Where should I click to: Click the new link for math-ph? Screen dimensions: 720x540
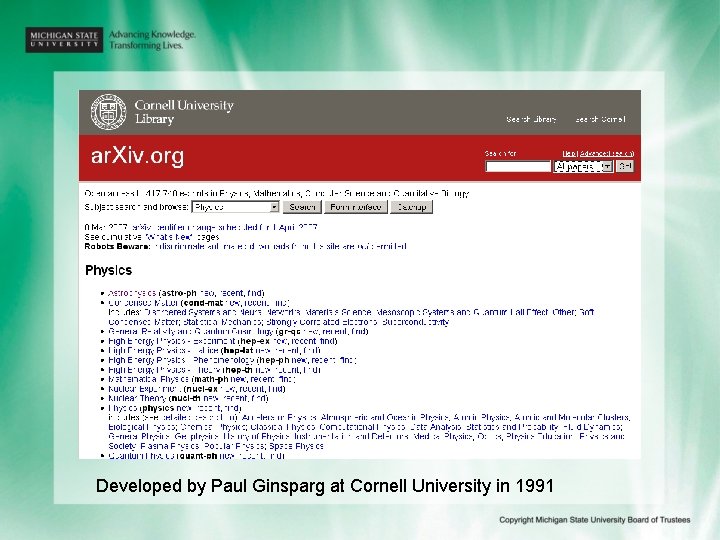(238, 379)
